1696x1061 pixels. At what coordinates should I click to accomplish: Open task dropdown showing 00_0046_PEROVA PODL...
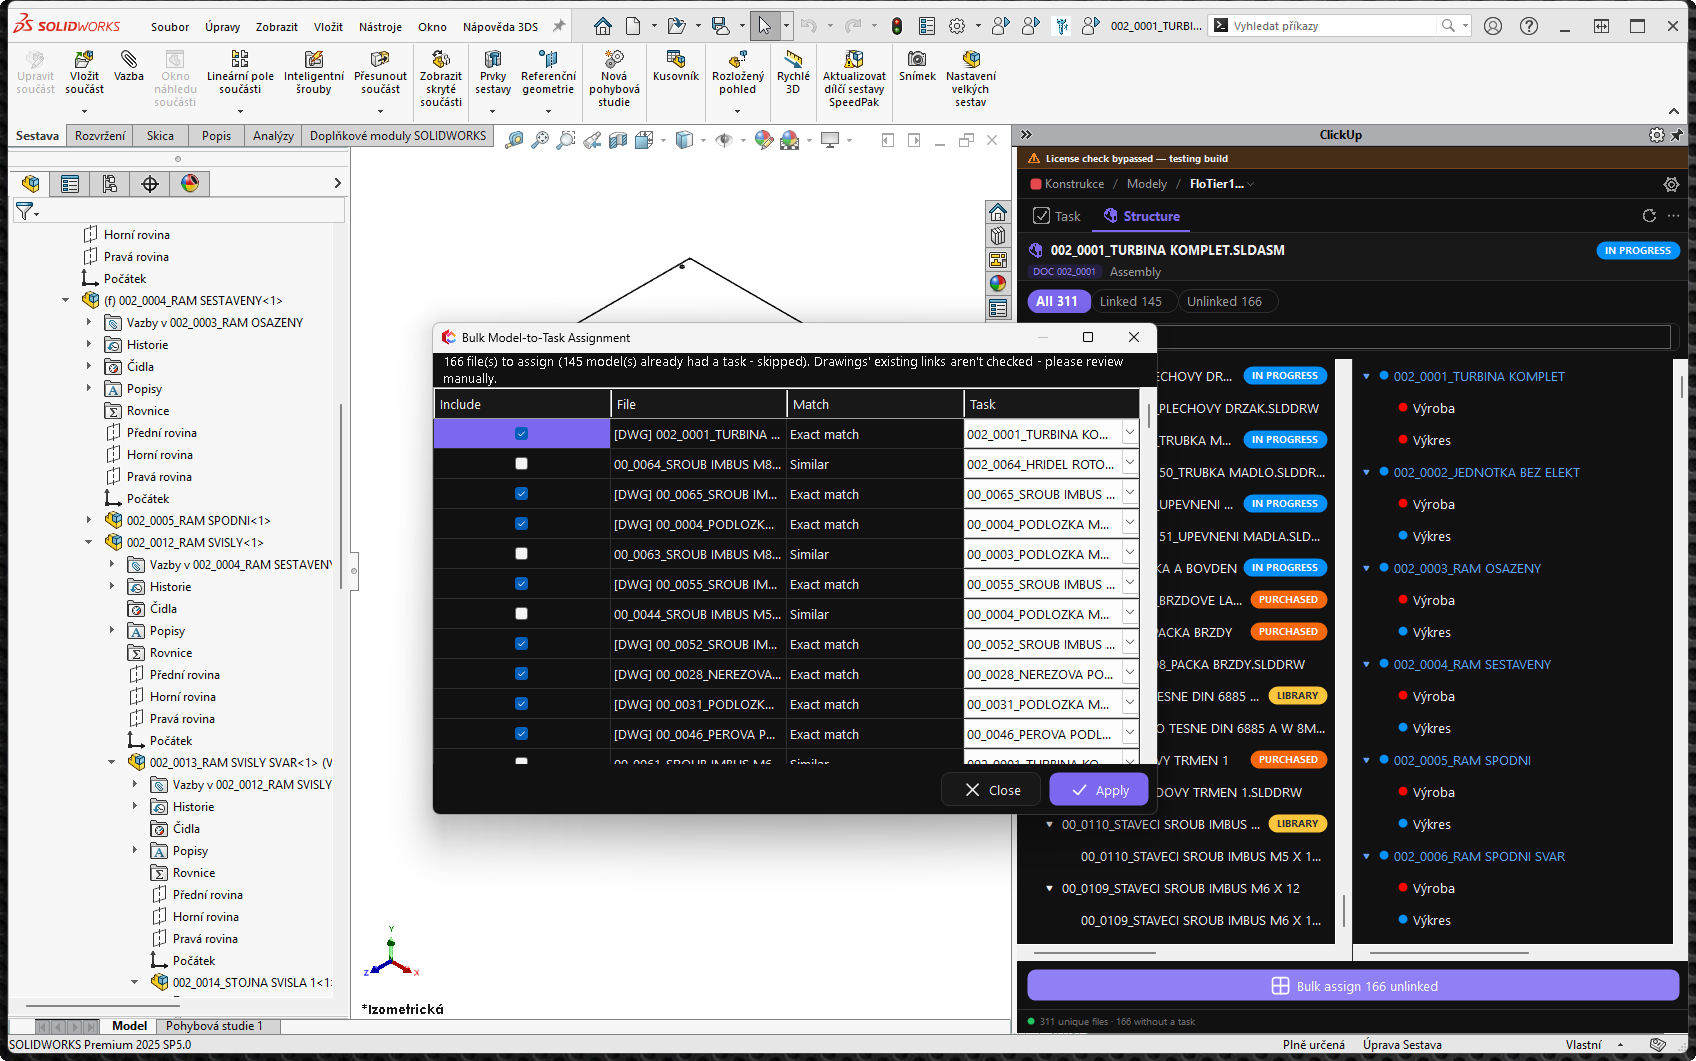click(1129, 734)
